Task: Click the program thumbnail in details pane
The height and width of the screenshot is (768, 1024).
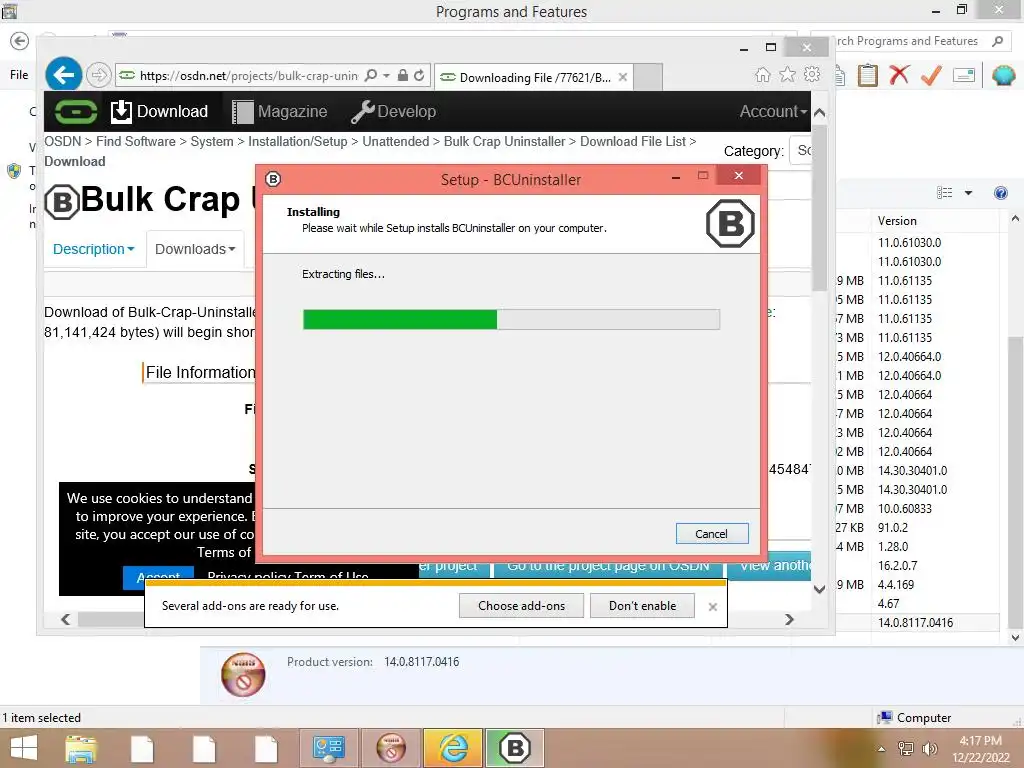Action: tap(243, 675)
